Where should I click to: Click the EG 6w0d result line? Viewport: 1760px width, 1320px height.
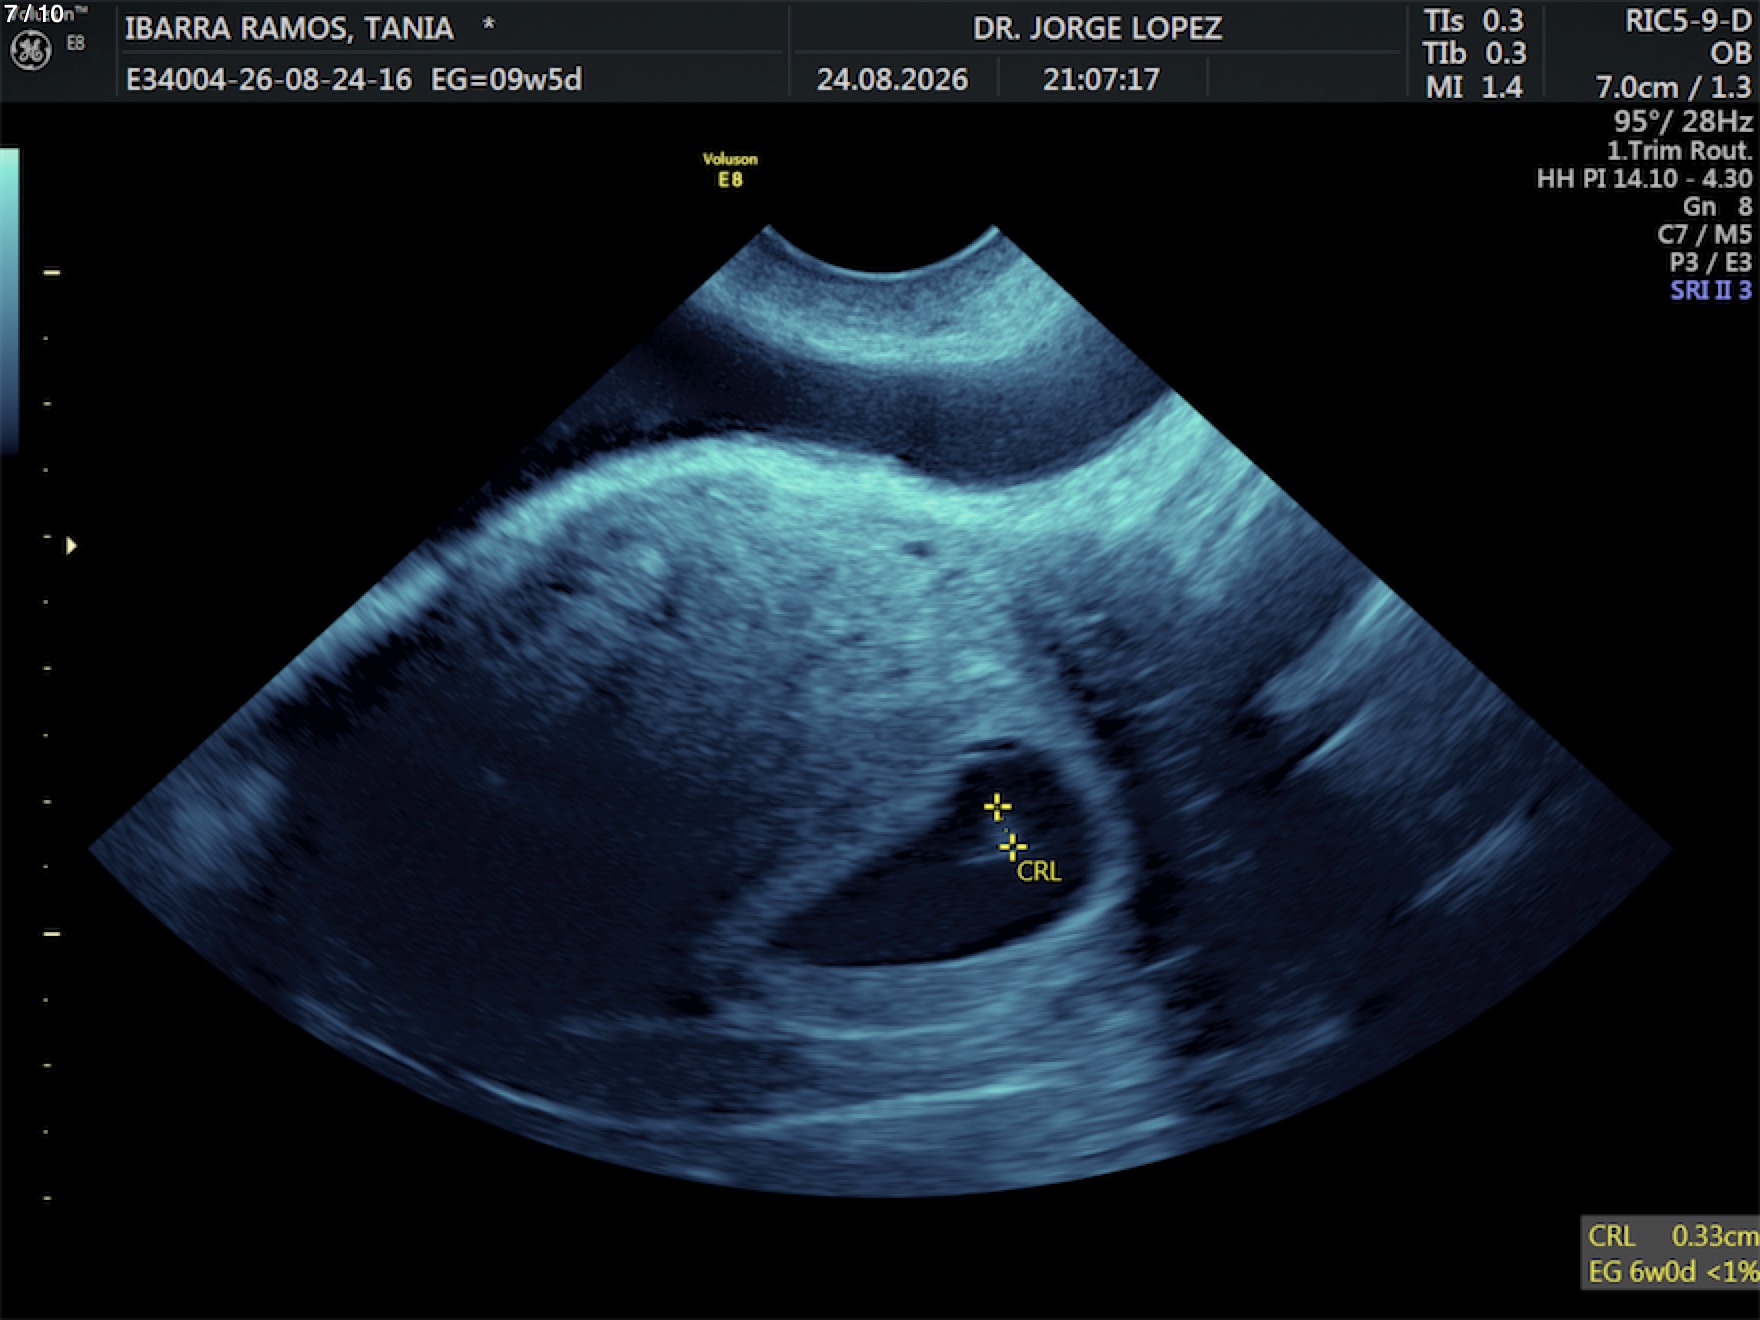click(x=1672, y=1272)
